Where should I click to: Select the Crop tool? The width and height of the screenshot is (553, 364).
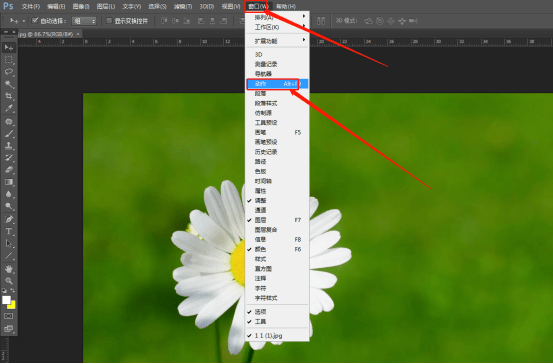9,96
